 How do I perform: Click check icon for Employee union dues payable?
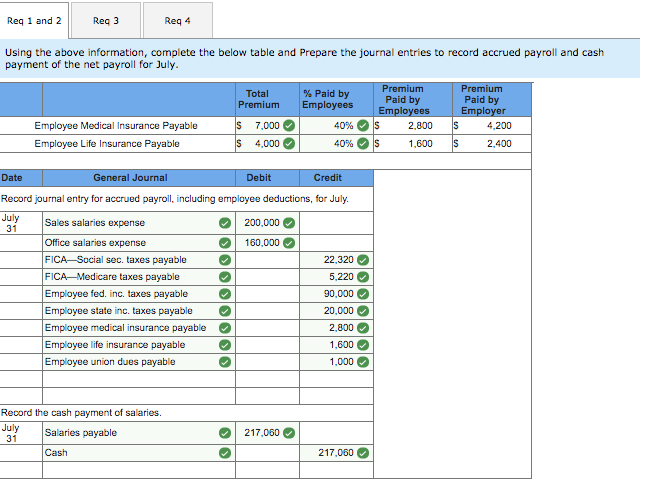coord(225,362)
